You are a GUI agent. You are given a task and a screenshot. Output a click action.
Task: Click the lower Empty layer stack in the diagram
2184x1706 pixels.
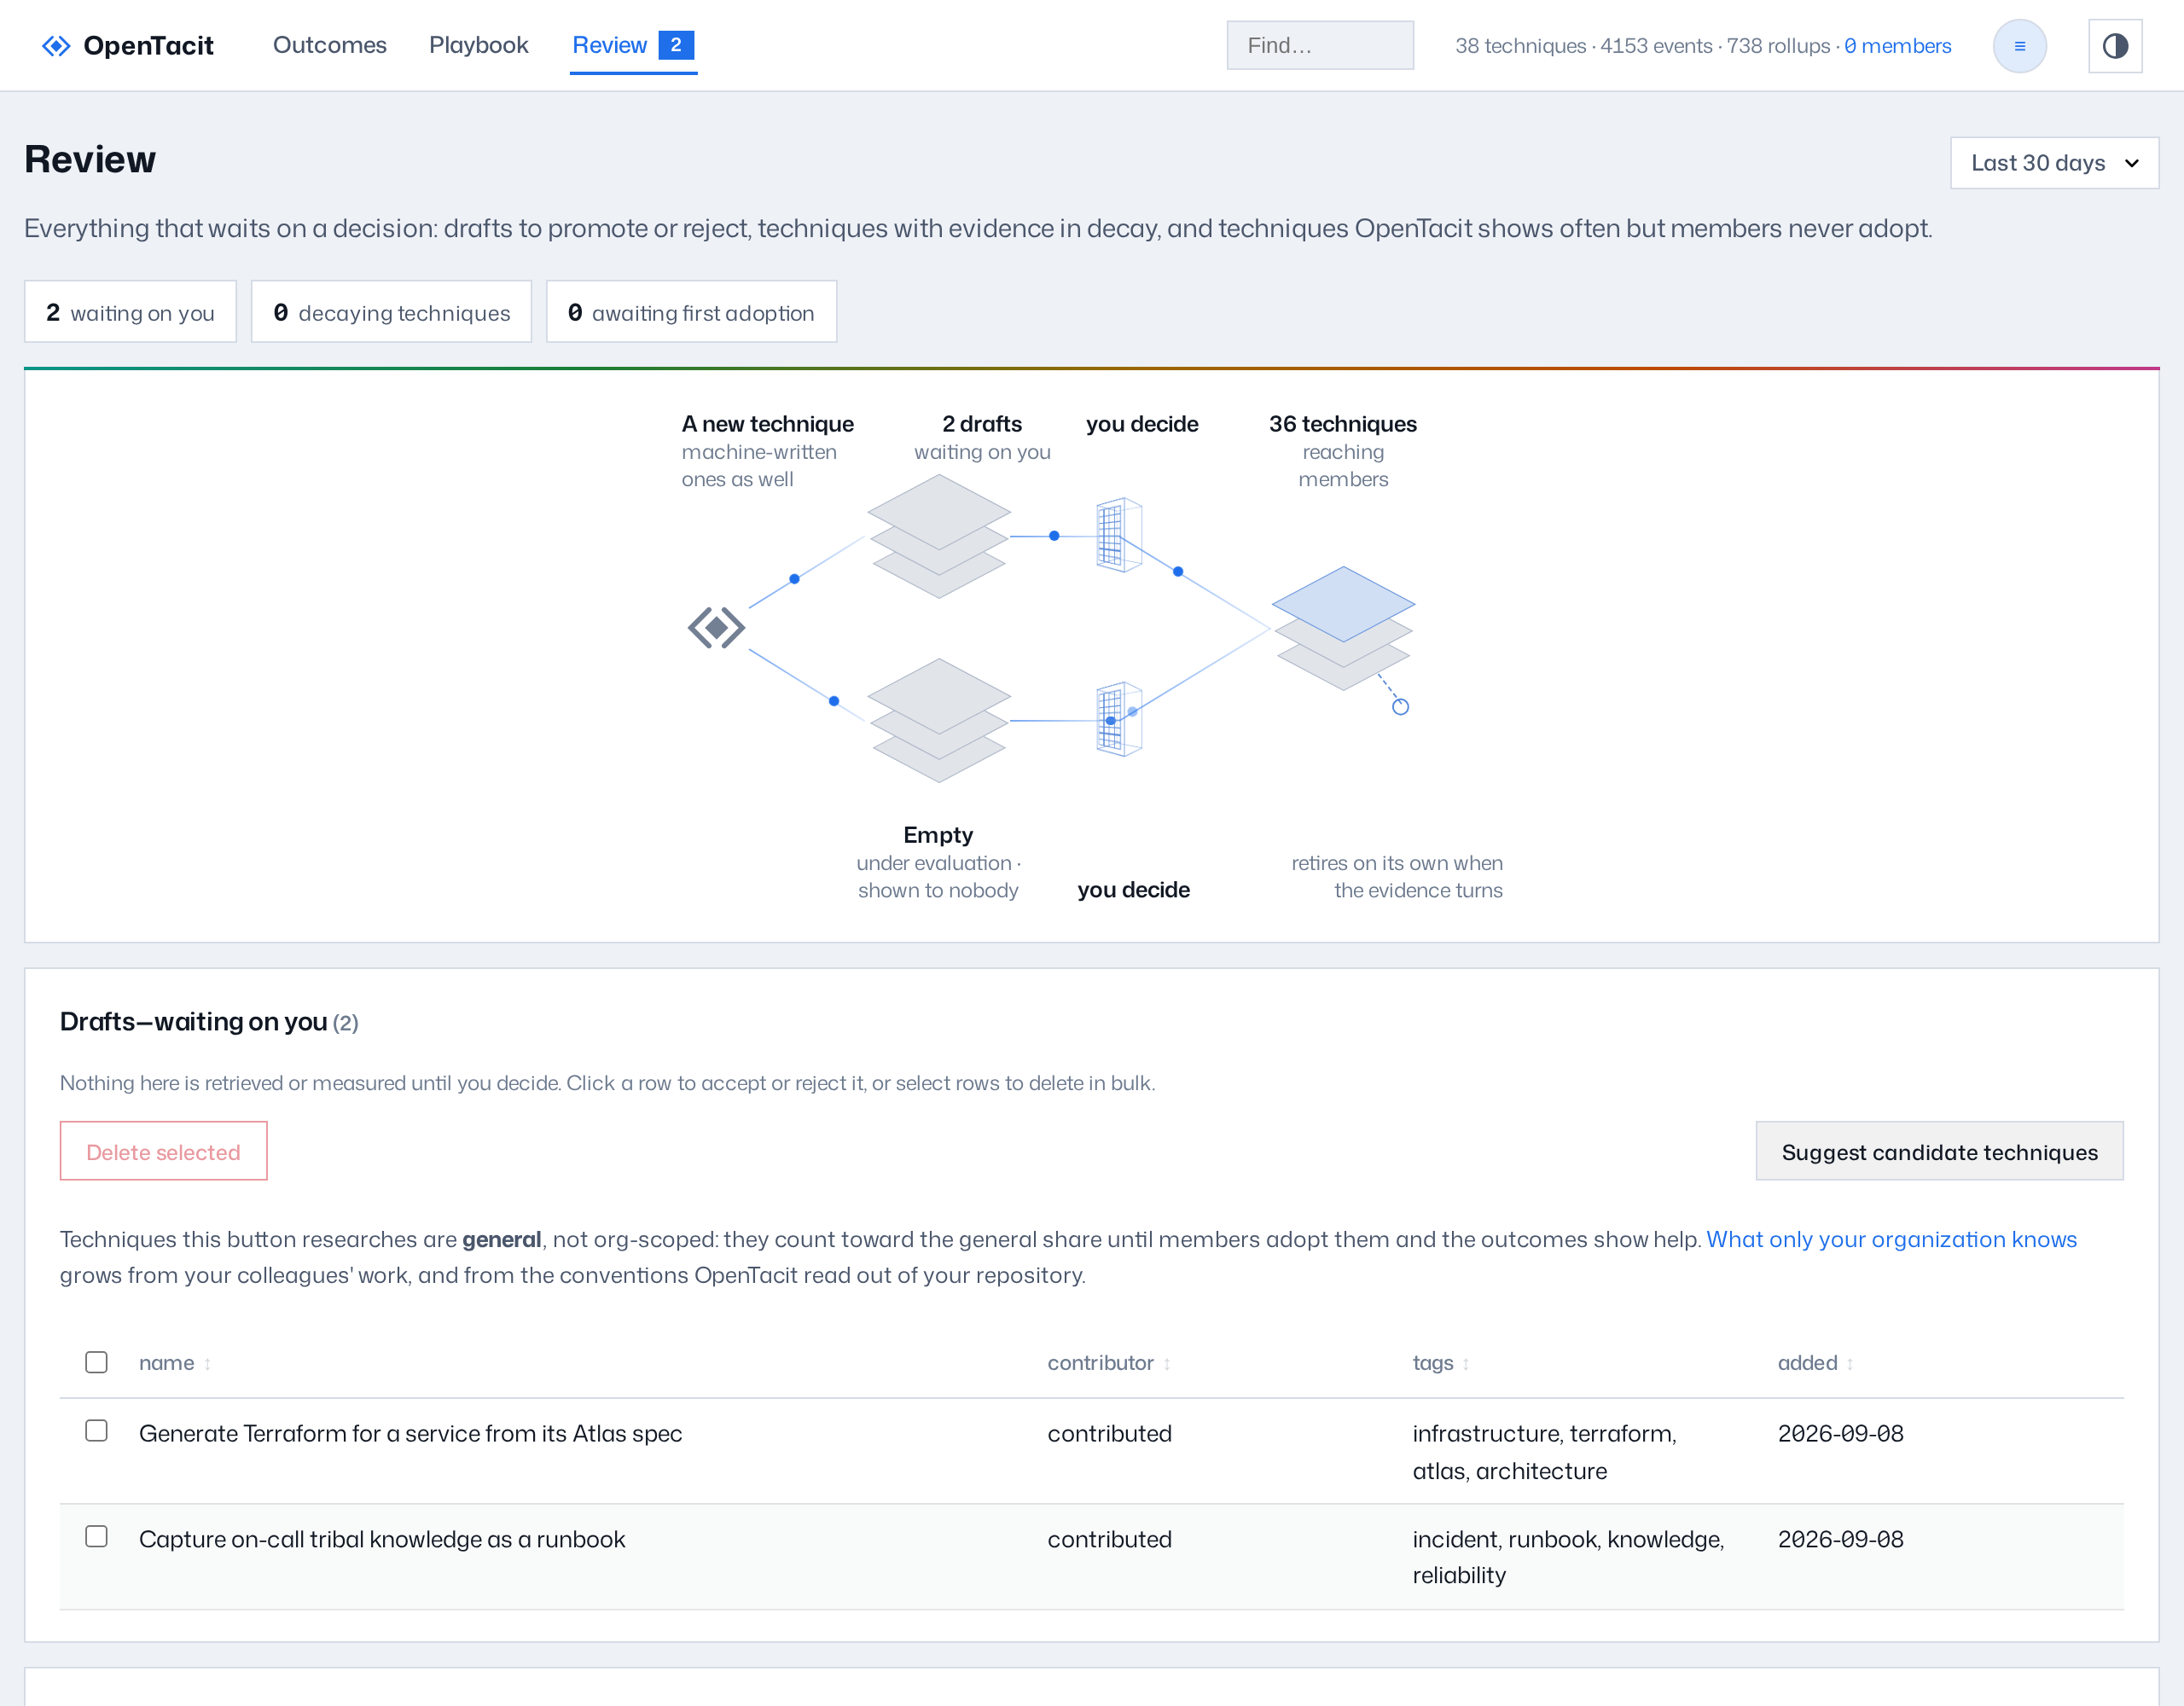pyautogui.click(x=938, y=720)
